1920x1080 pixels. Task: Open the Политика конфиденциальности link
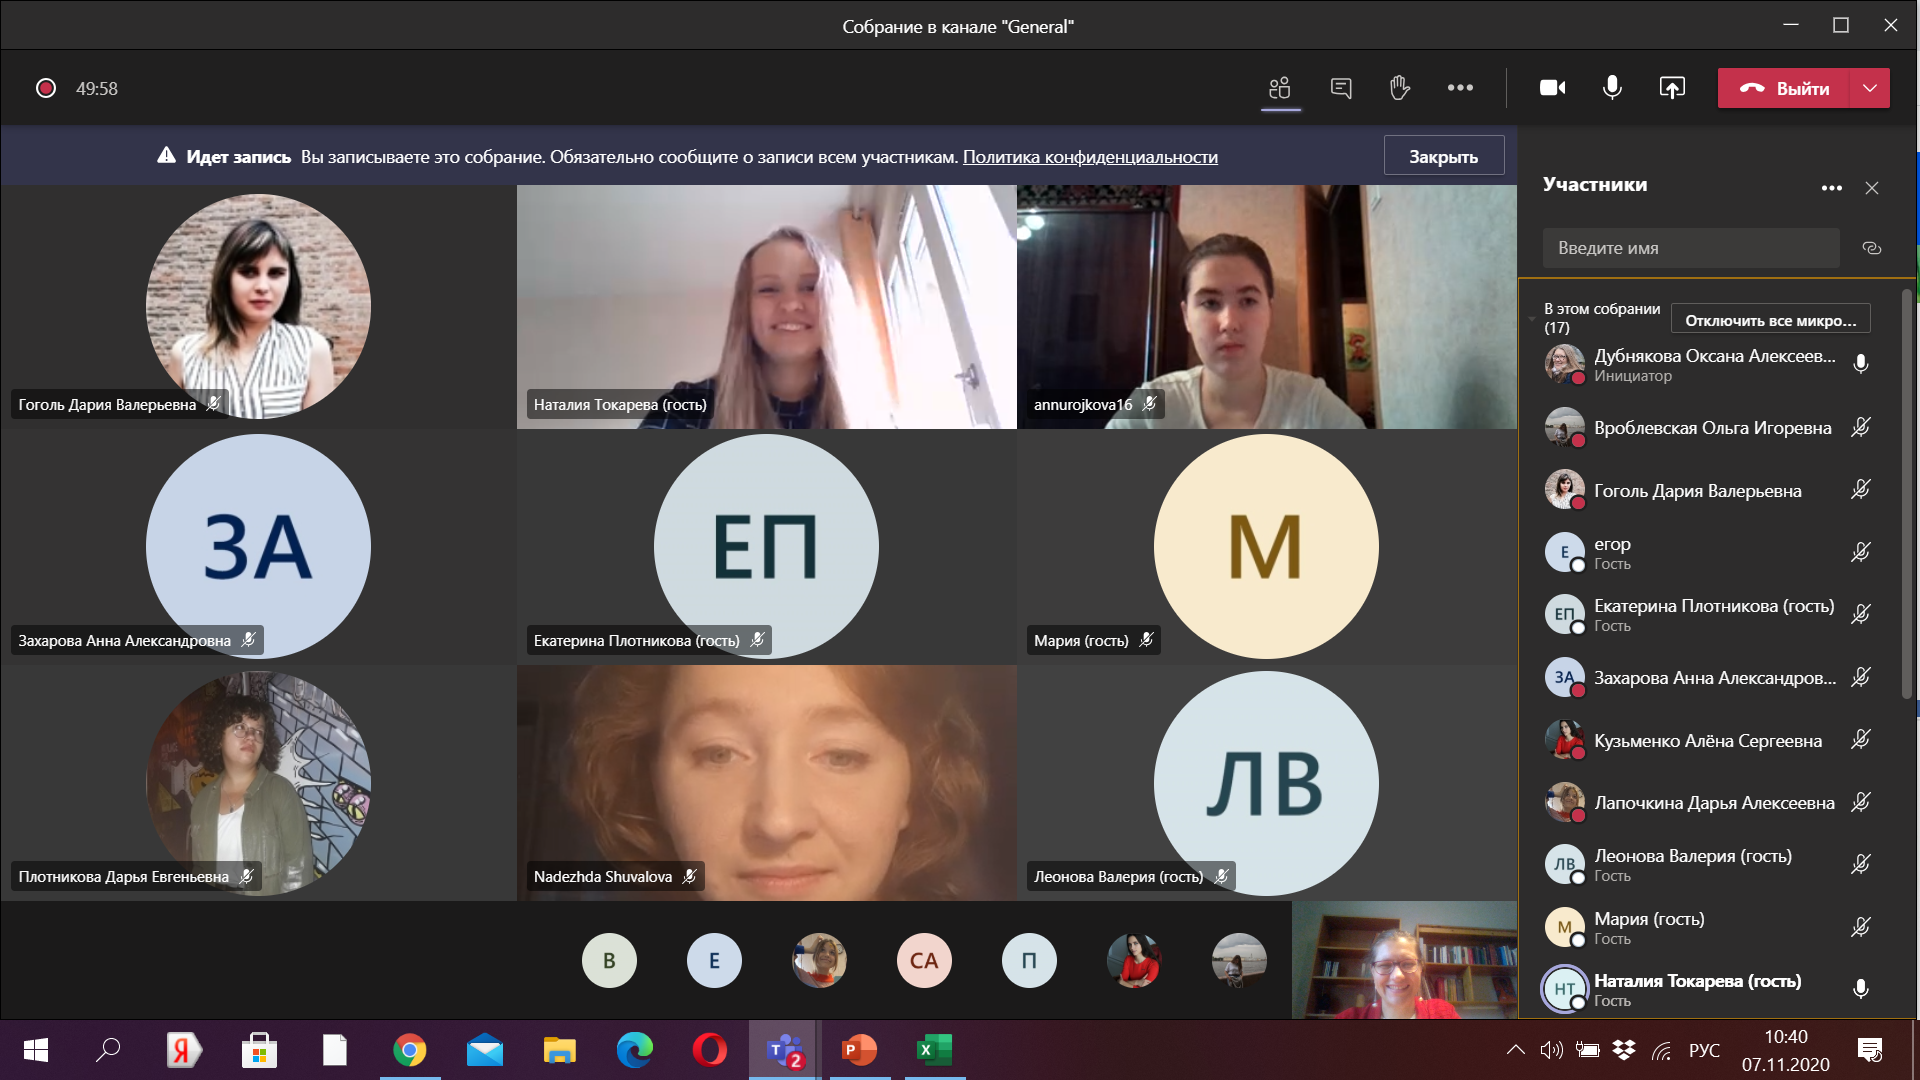point(1089,157)
